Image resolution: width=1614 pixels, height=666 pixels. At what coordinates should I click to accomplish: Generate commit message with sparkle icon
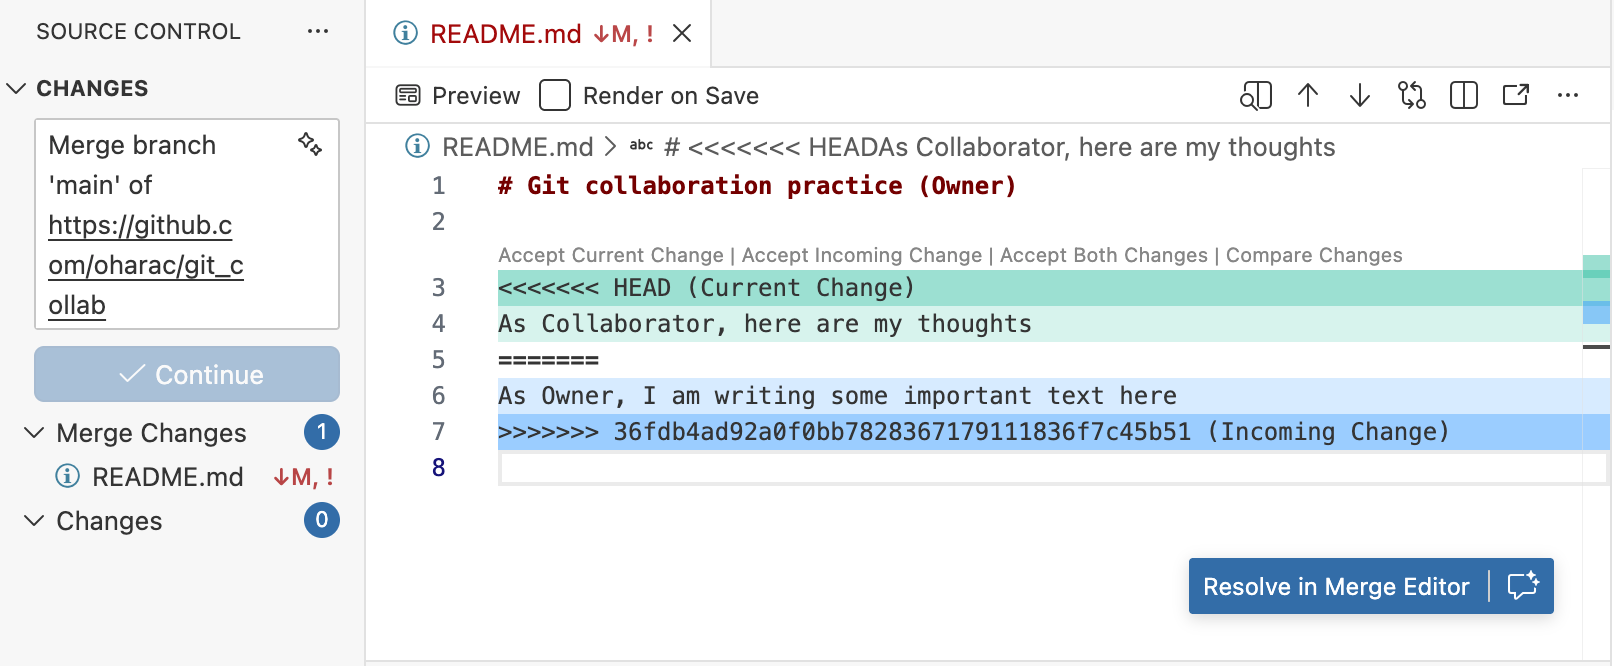[310, 144]
